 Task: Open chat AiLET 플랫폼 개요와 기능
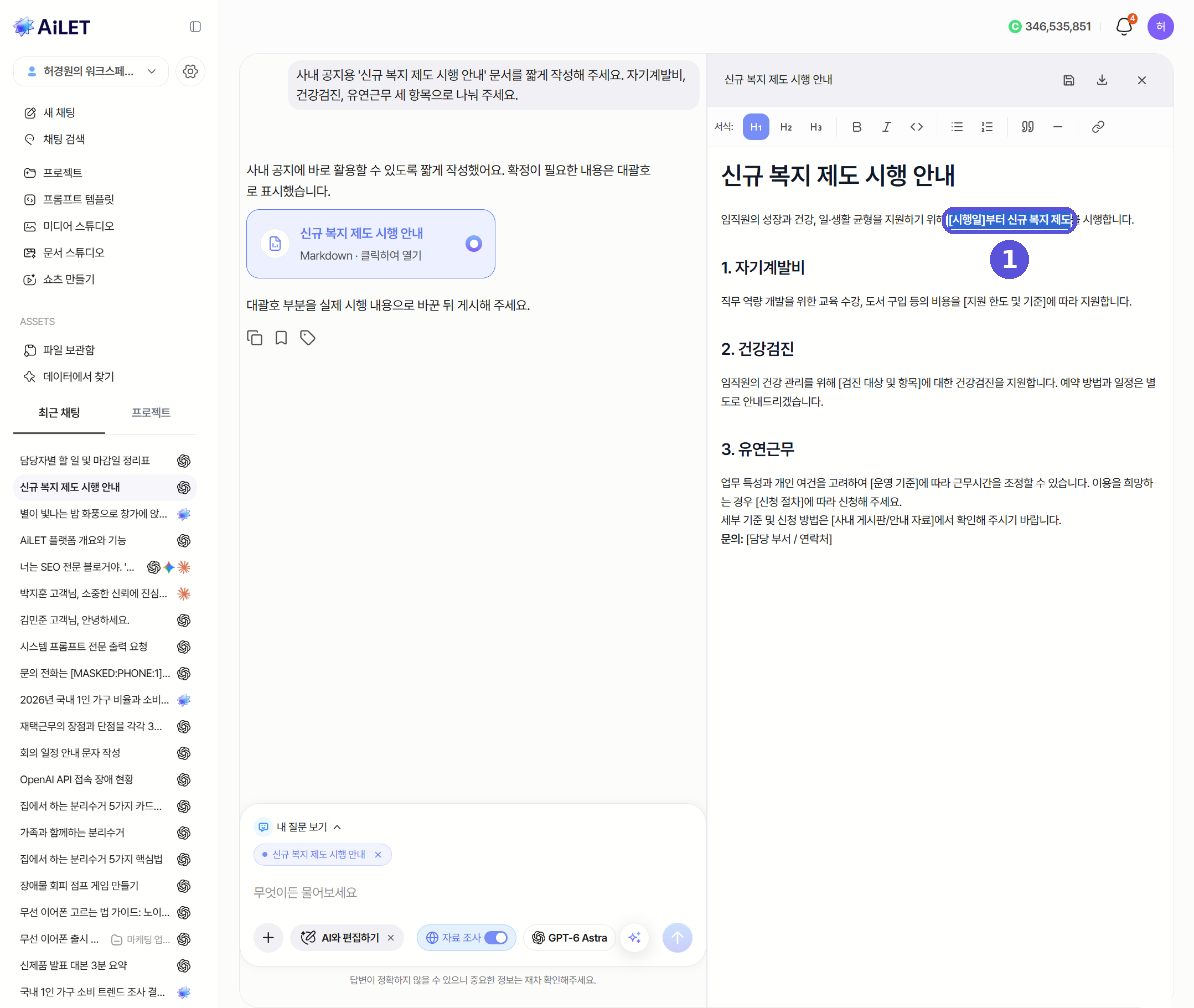(105, 541)
